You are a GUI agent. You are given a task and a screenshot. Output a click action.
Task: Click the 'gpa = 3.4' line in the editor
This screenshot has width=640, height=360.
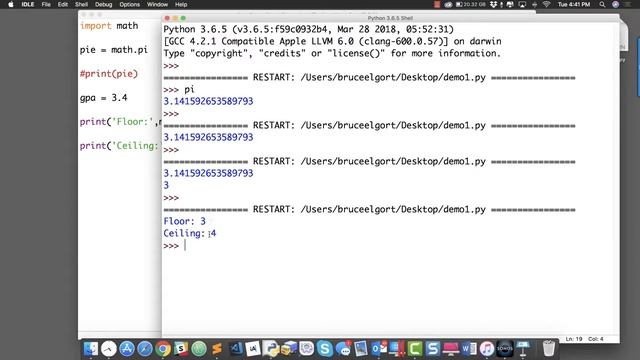tap(104, 98)
